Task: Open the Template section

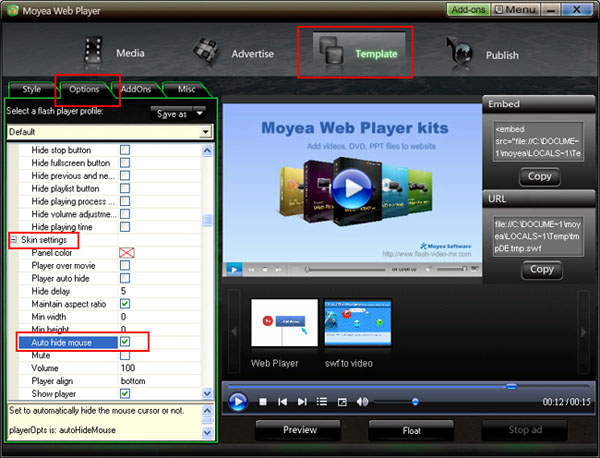Action: pos(359,53)
